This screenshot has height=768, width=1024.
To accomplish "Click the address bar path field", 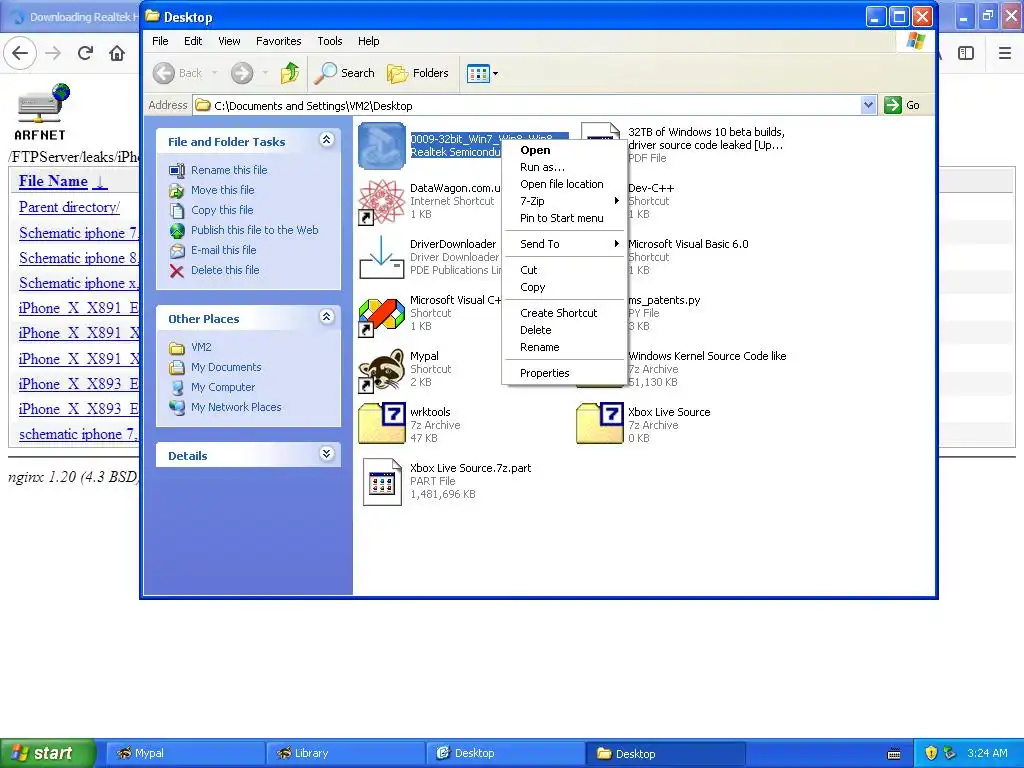I will point(528,105).
